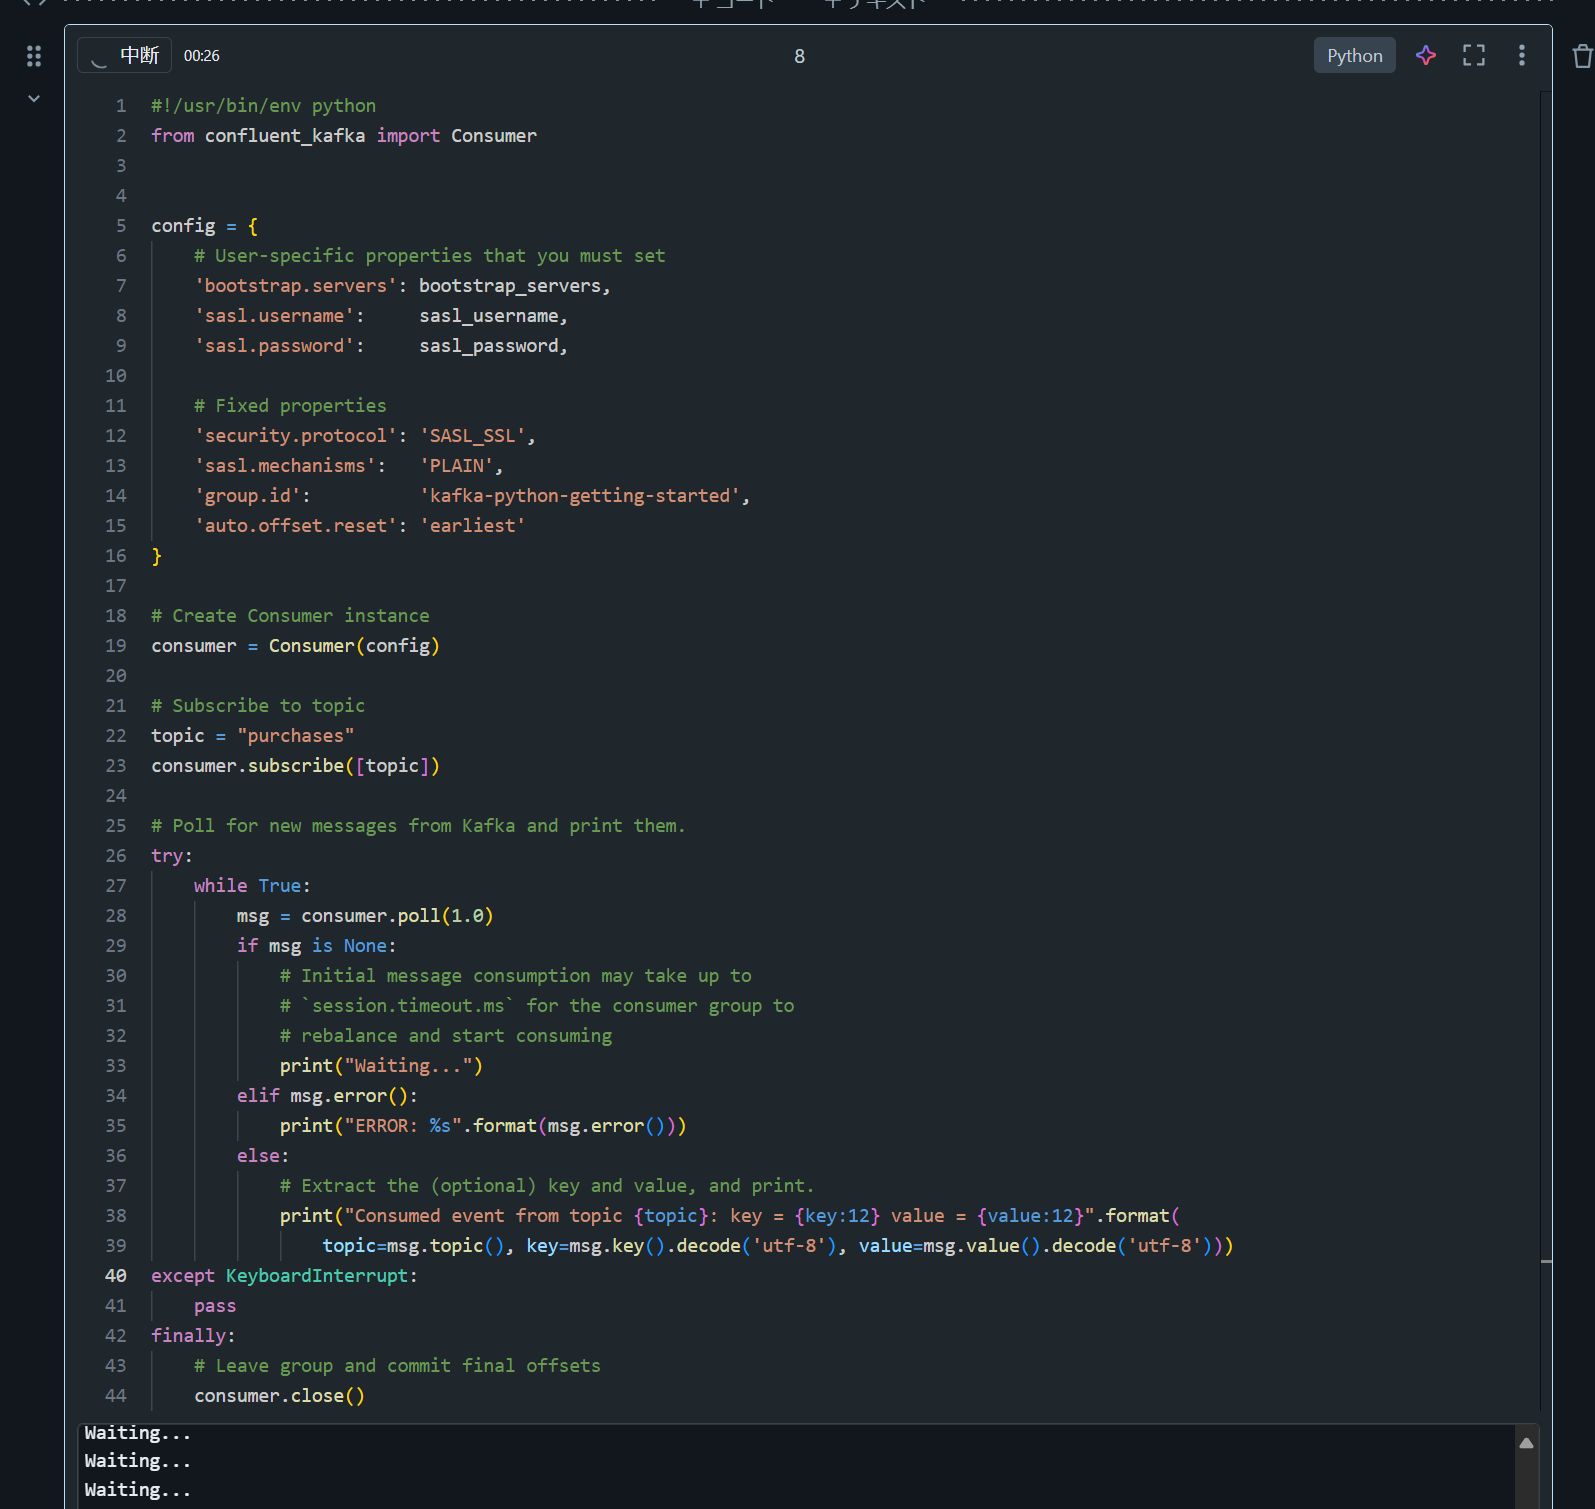Viewport: 1595px width, 1509px height.
Task: Click the 'except KeyboardInterrupt:' line
Action: pyautogui.click(x=284, y=1276)
